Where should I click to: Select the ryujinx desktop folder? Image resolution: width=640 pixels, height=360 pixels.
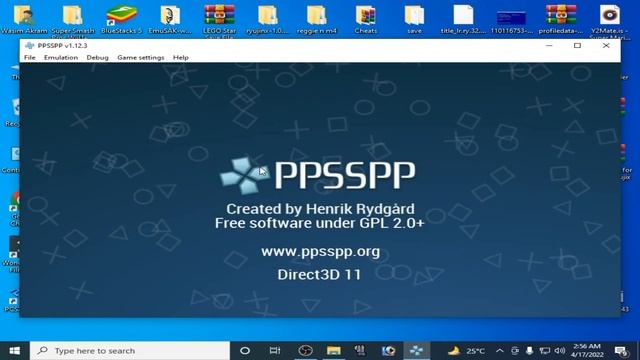tap(268, 20)
